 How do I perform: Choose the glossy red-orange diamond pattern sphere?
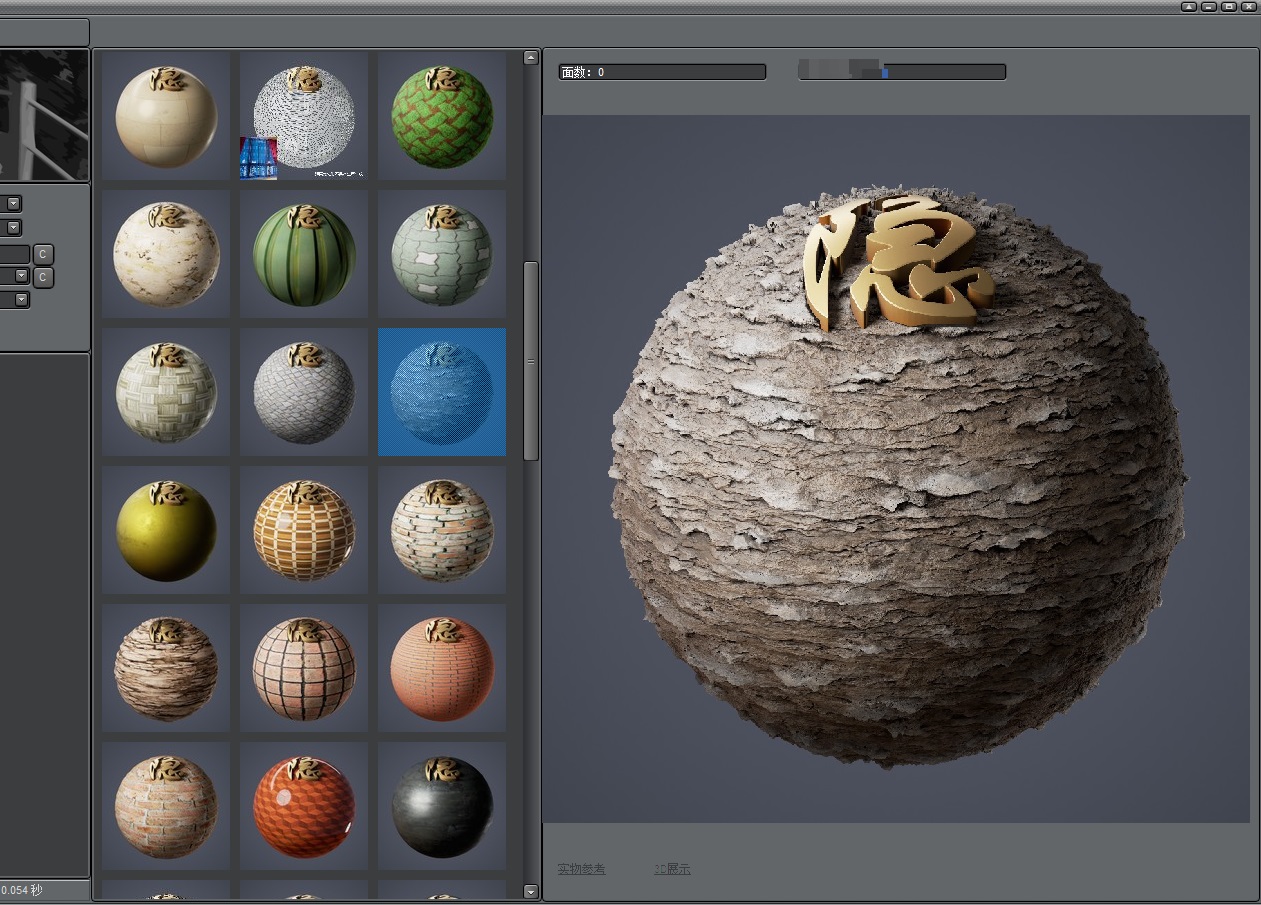[303, 806]
